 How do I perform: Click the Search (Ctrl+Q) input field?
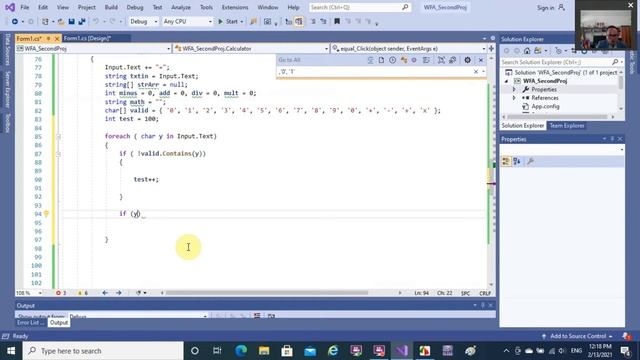tap(359, 7)
